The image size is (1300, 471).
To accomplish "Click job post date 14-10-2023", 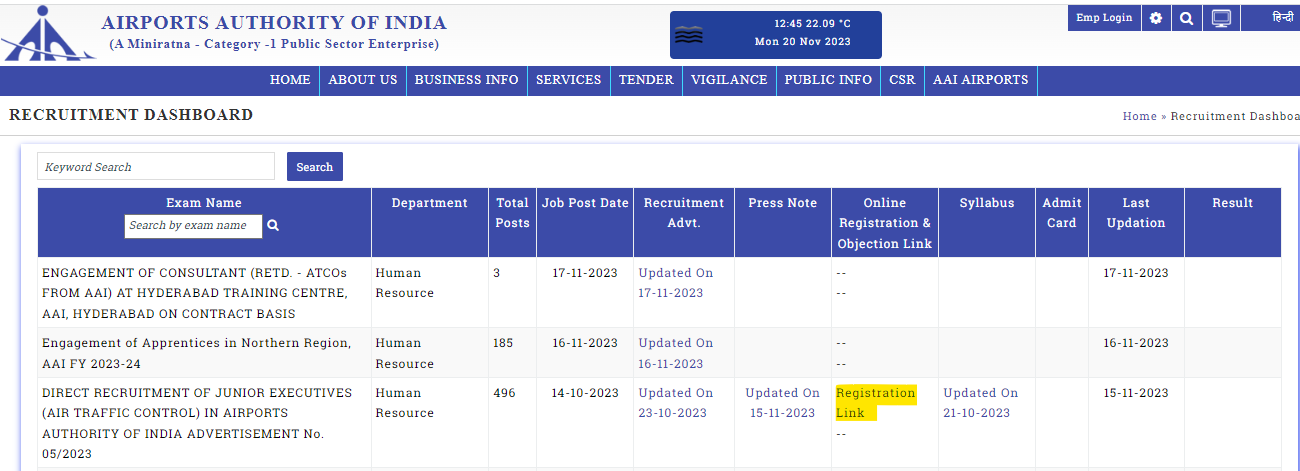I will [x=585, y=393].
